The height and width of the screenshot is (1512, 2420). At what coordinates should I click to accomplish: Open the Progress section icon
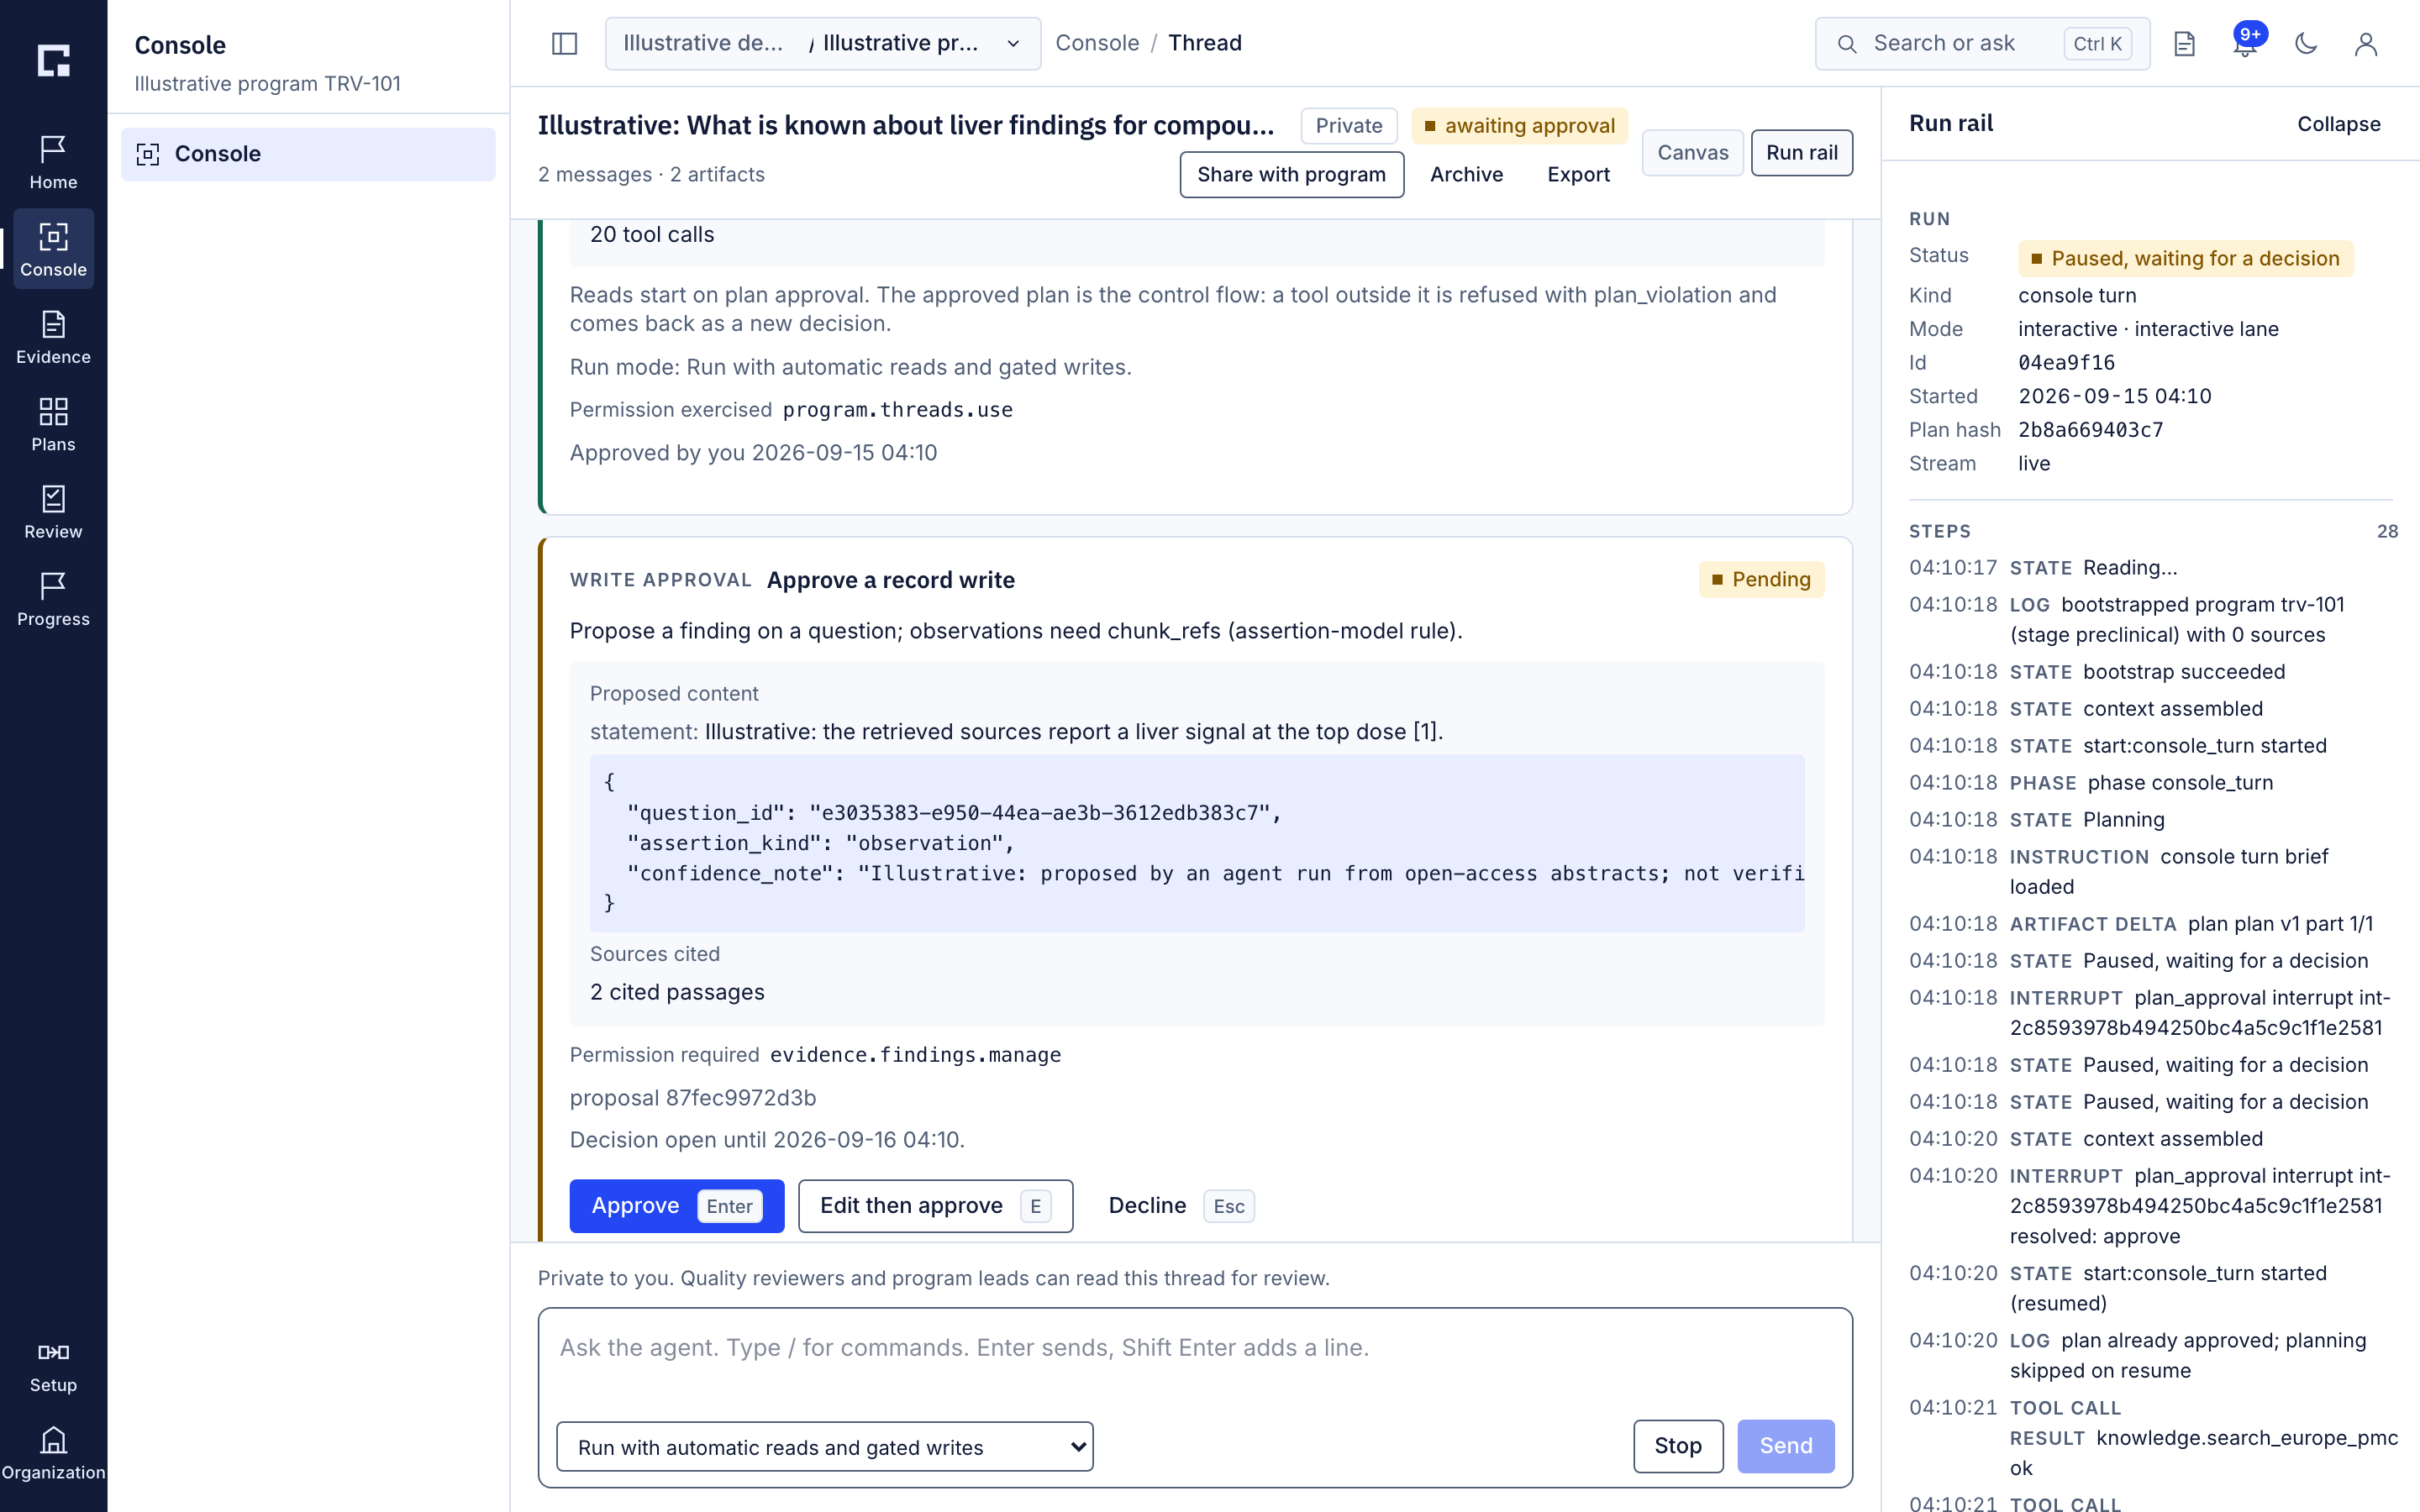tap(53, 598)
